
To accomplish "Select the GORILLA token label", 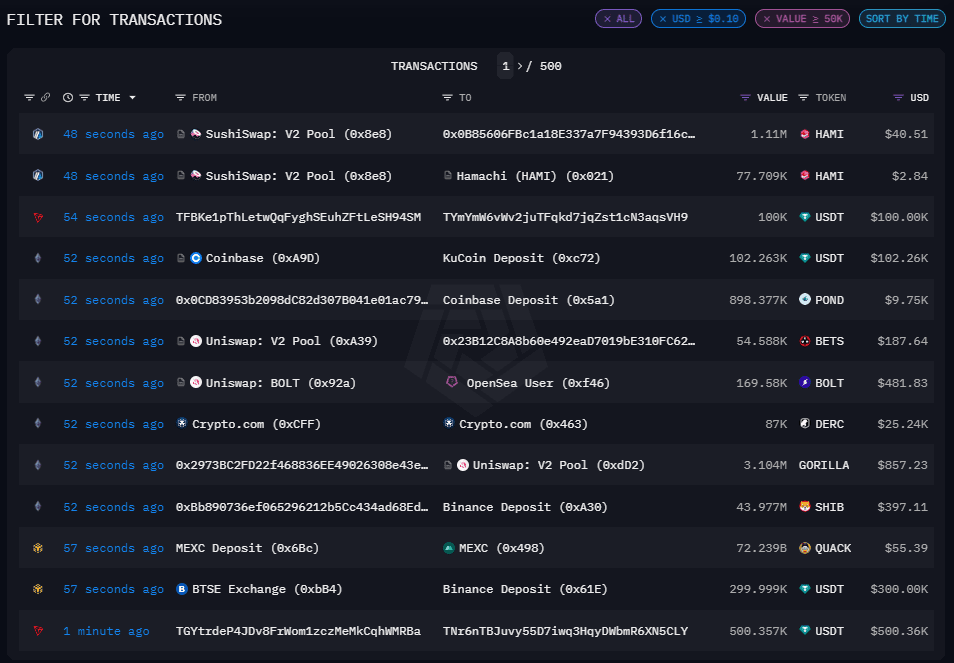I will 824,465.
